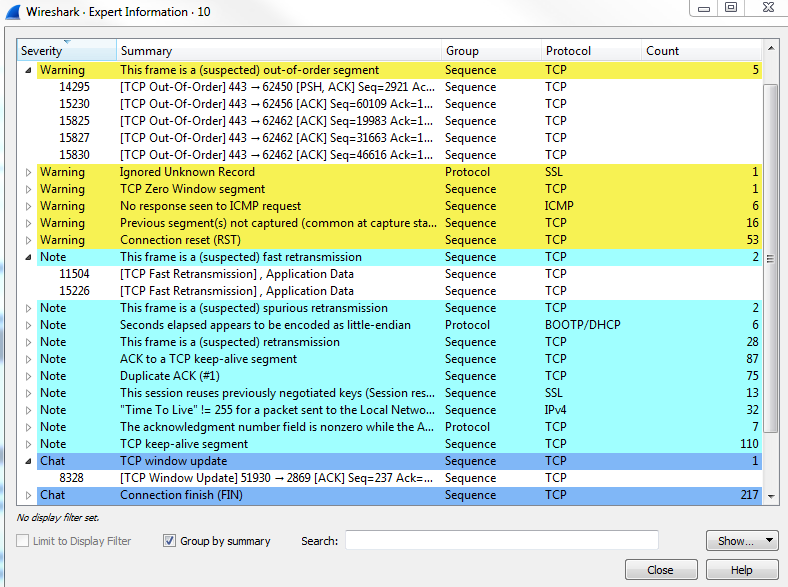Click BOOTP/DHCP protocol cell
Viewport: 788px width, 587px height.
583,325
